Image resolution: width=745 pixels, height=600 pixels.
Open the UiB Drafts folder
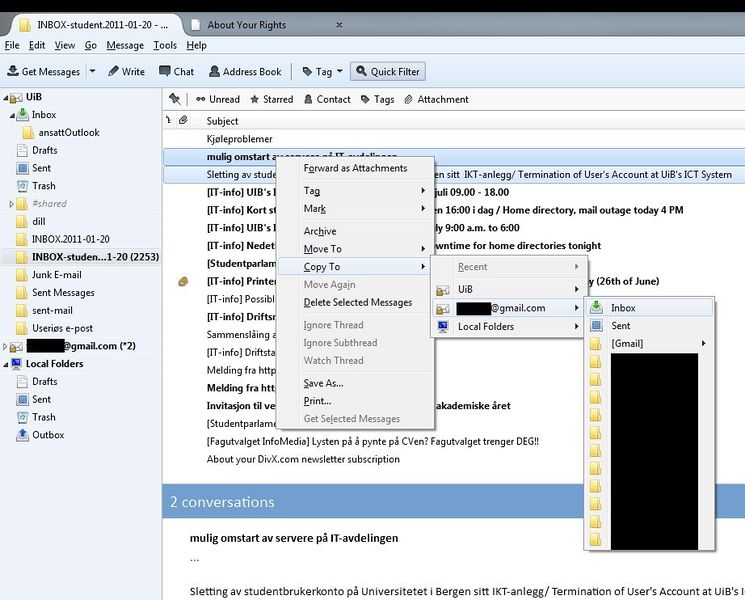point(45,150)
